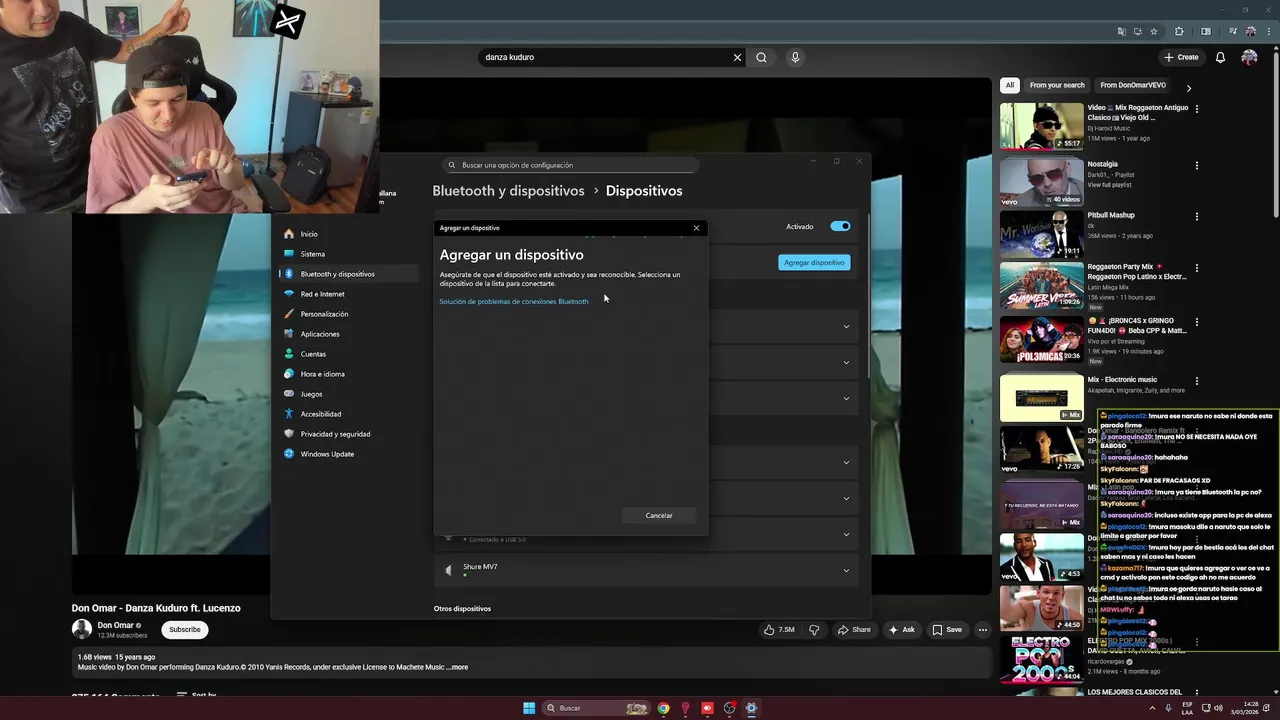Click the Shure MV7 speaker icon
This screenshot has width=1280, height=720.
coord(448,570)
